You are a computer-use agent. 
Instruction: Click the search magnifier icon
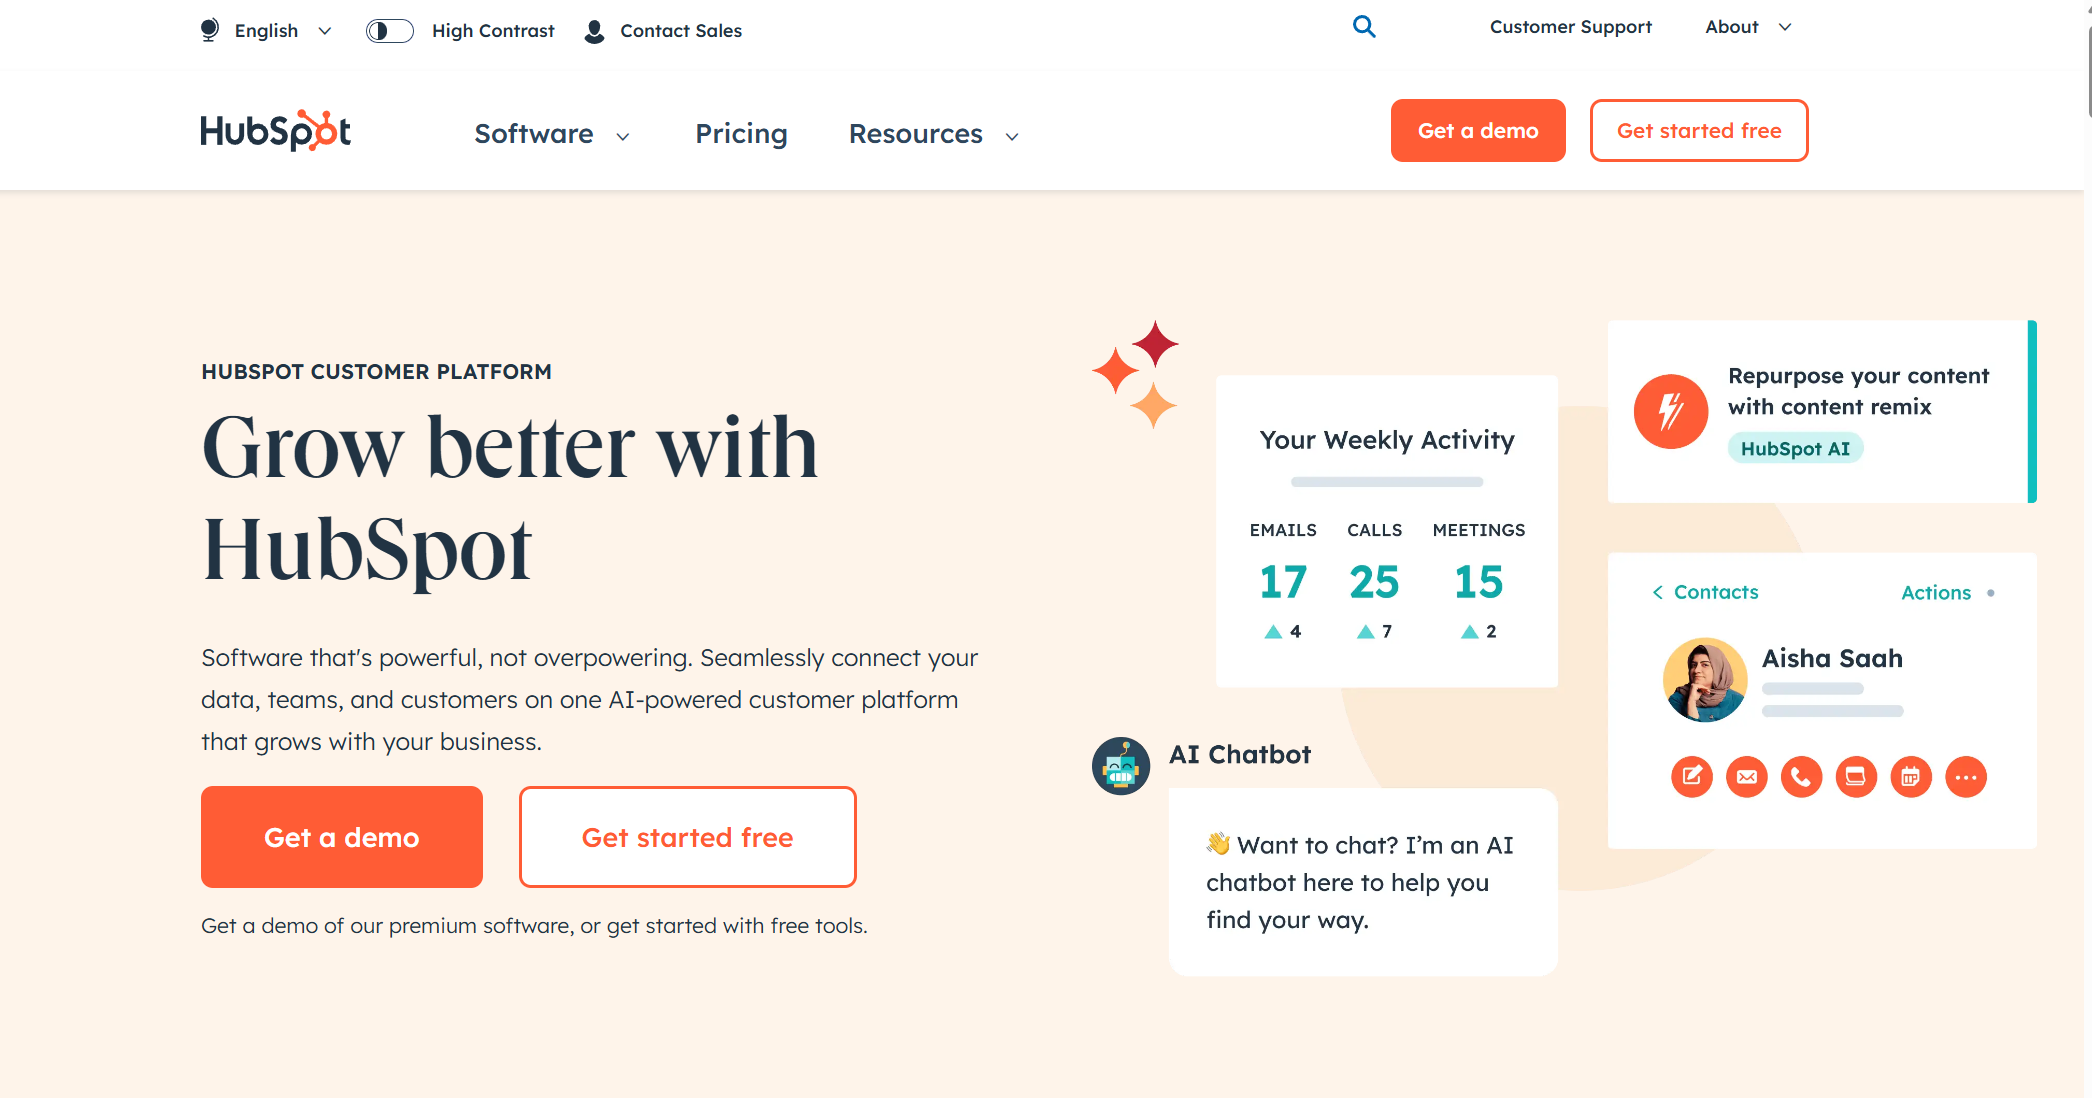coord(1364,27)
